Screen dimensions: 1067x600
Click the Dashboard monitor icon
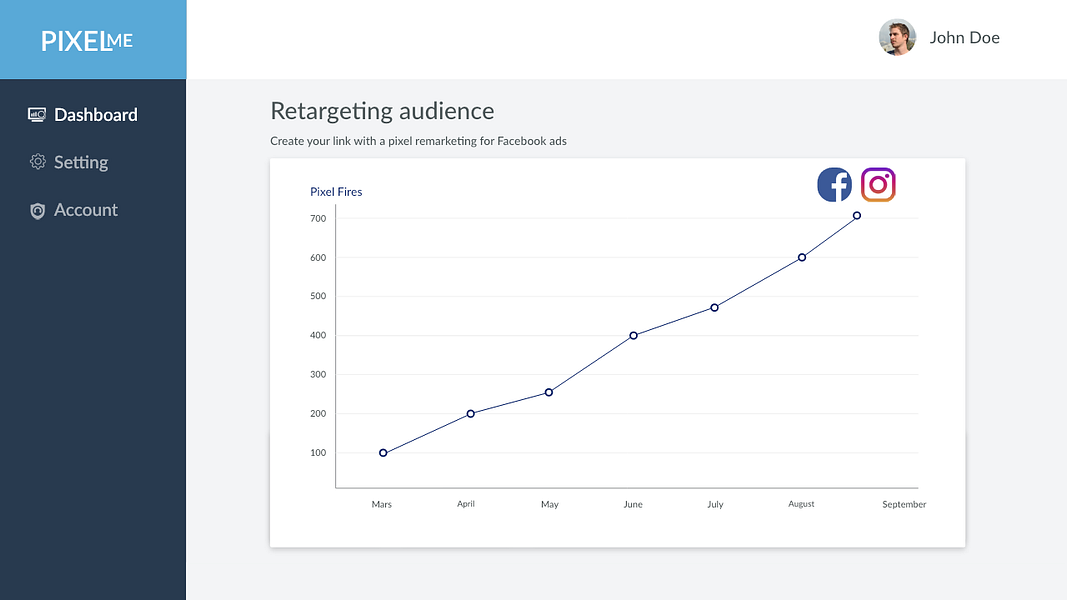[x=37, y=114]
